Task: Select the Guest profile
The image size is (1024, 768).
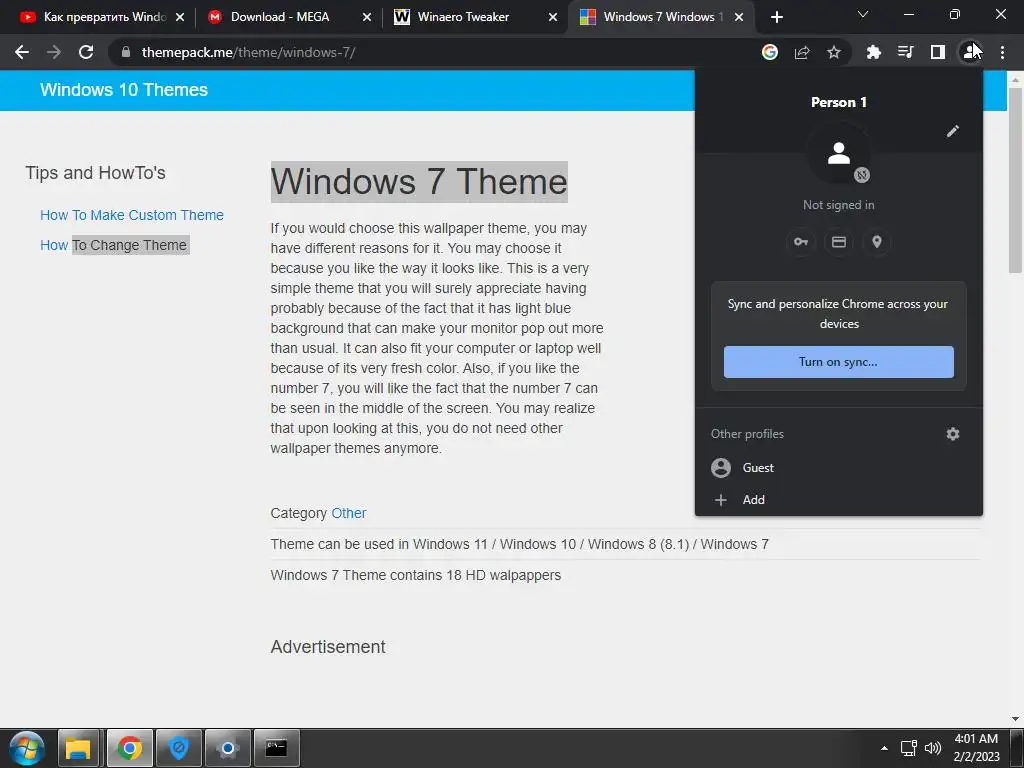Action: pos(839,468)
